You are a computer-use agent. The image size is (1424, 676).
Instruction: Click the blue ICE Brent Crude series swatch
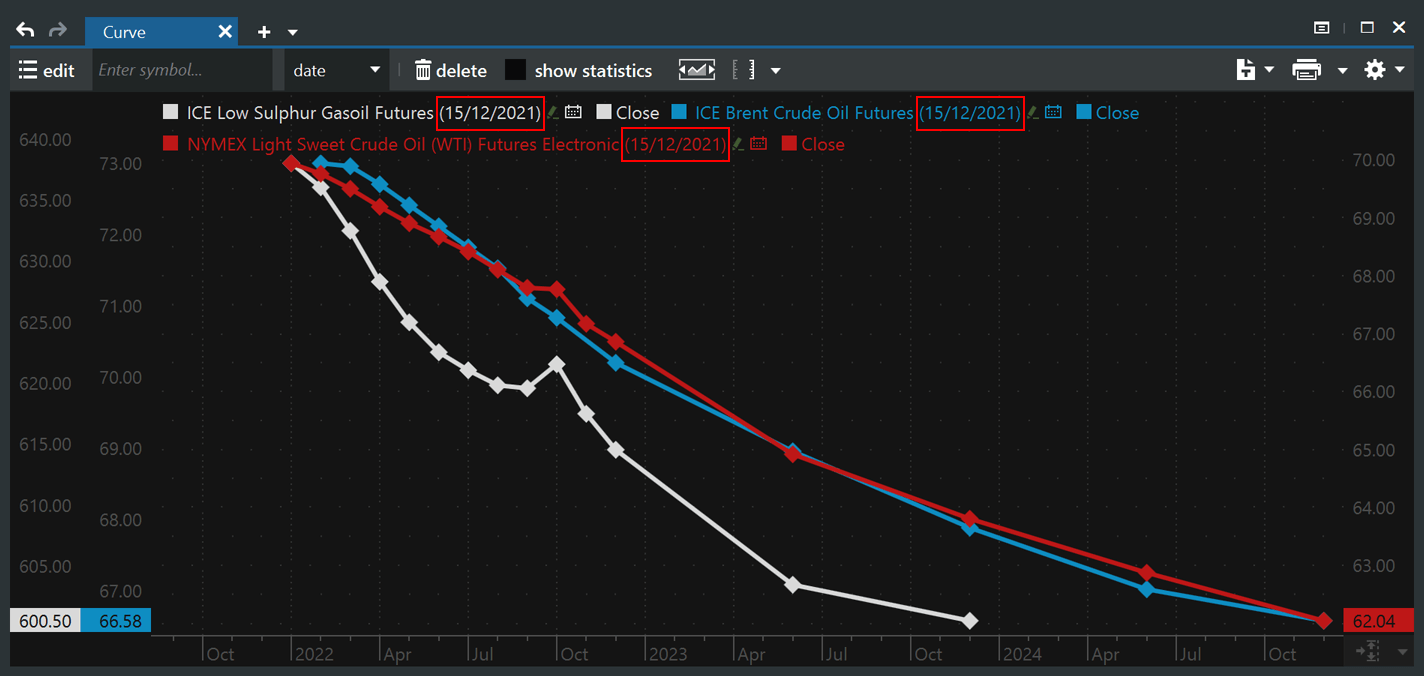680,112
